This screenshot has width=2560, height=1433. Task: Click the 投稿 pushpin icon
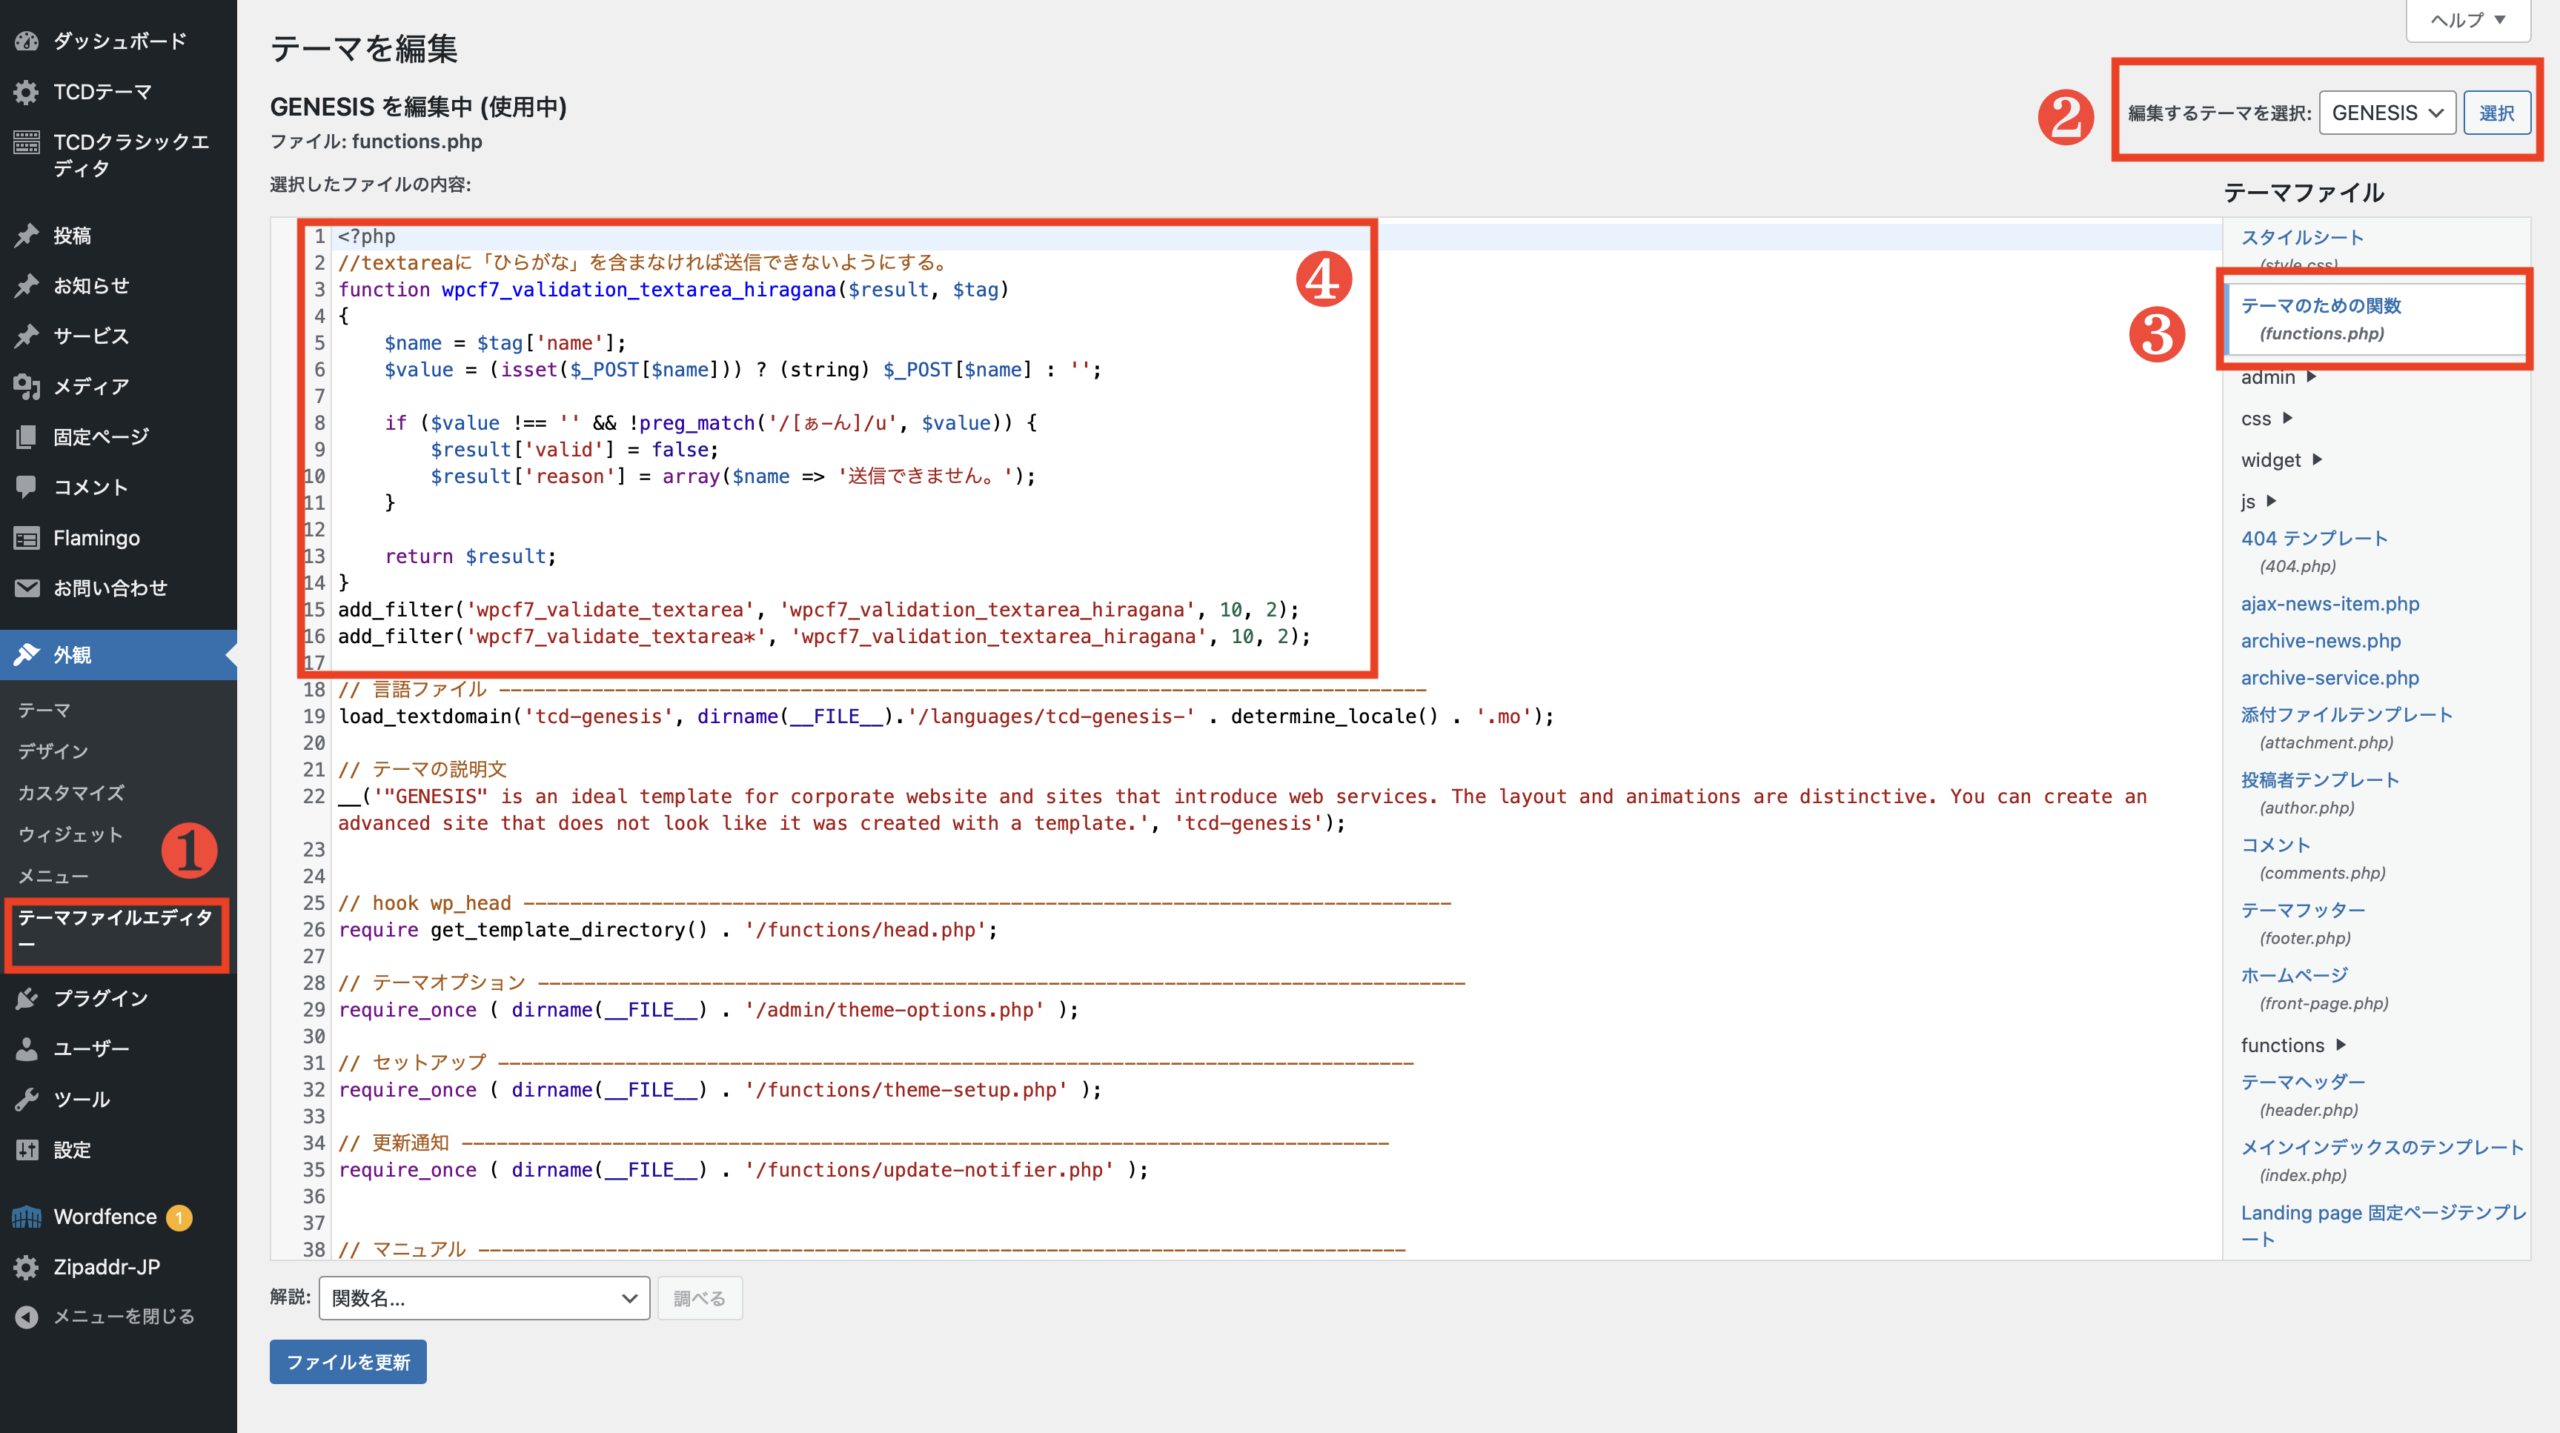27,236
